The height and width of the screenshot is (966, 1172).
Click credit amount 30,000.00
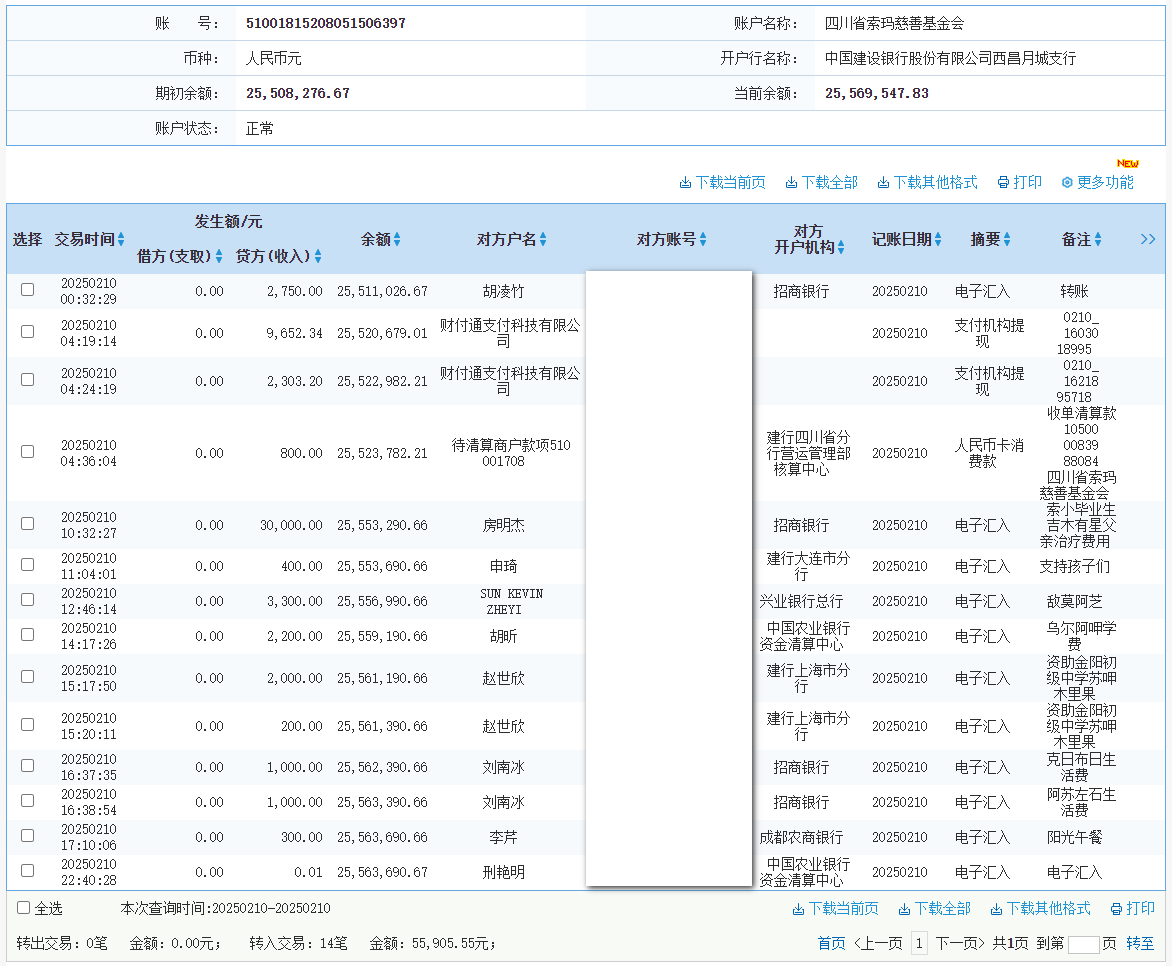tap(292, 526)
